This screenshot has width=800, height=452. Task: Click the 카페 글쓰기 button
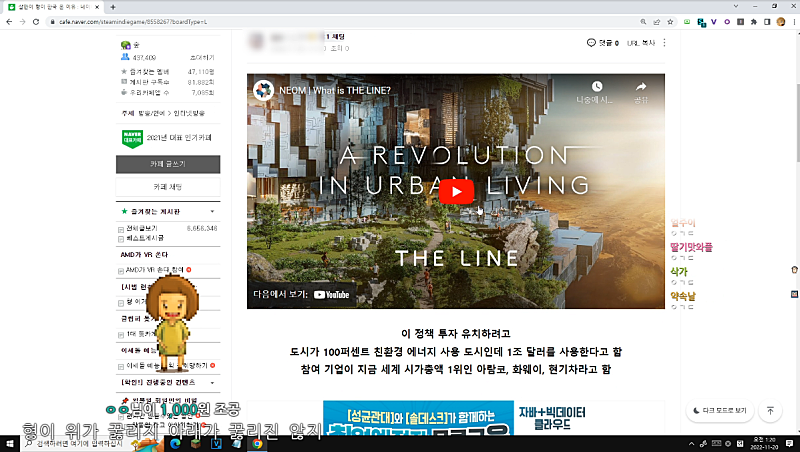168,163
